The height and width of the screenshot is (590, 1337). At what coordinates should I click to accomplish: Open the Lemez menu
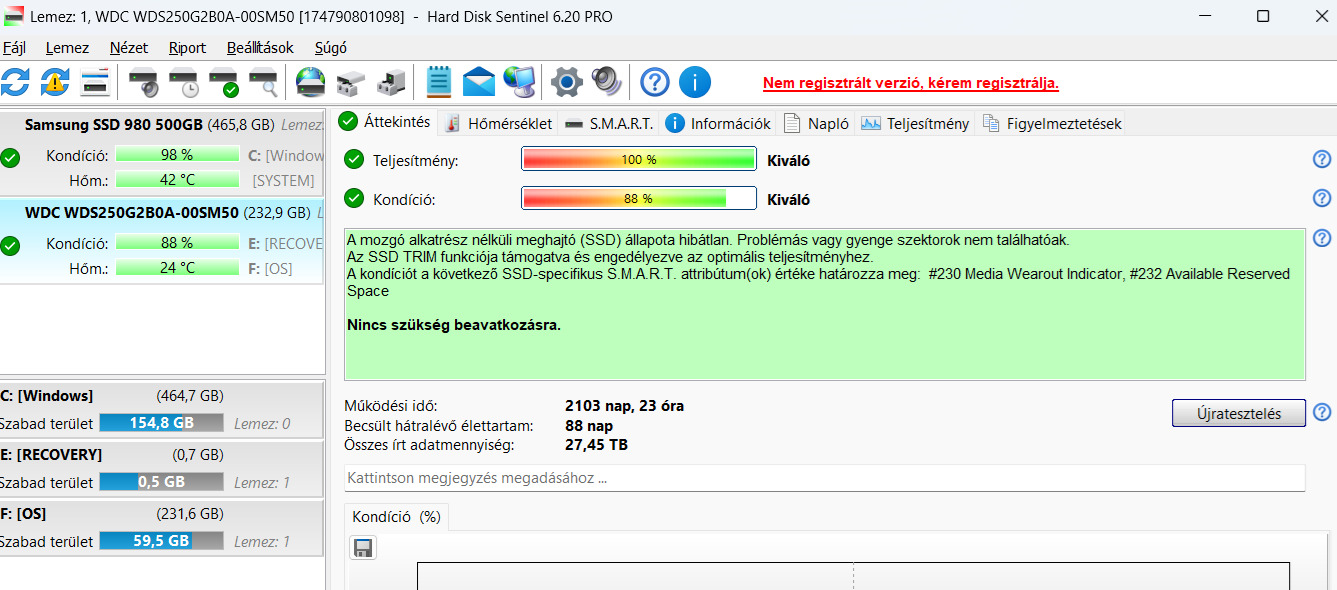(x=67, y=47)
